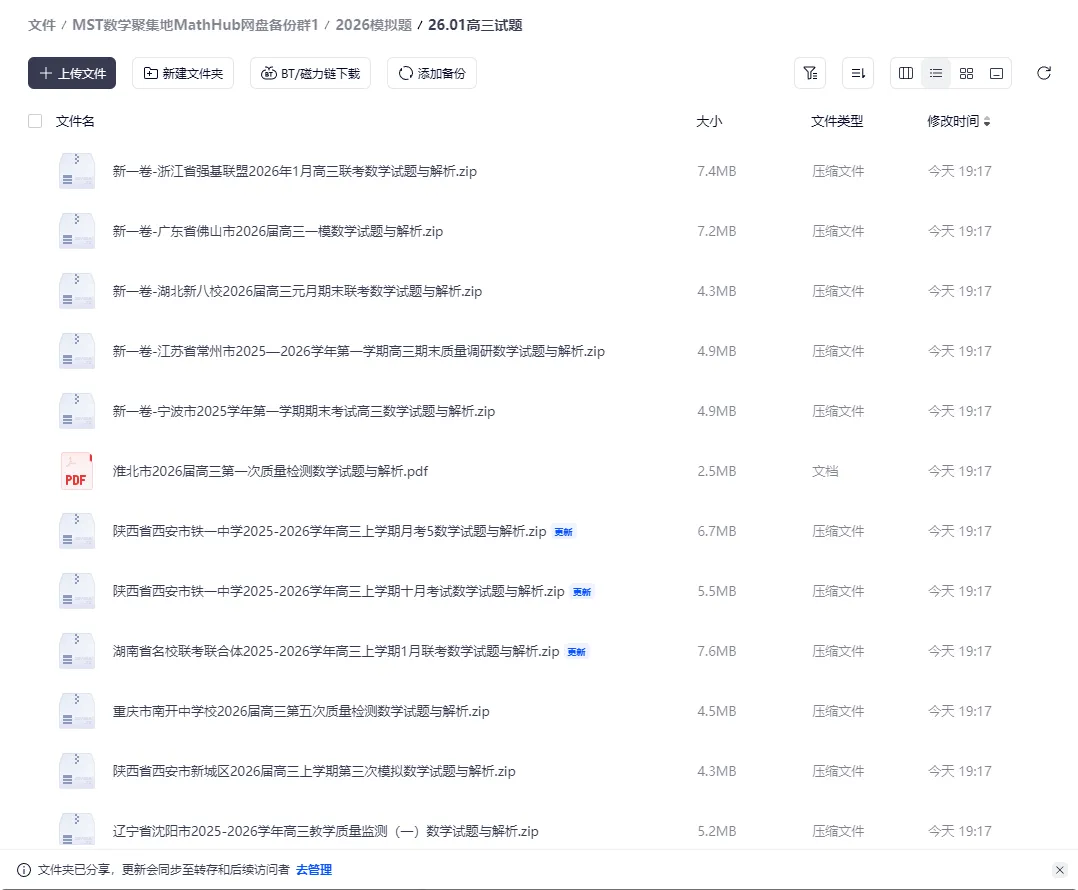This screenshot has width=1078, height=890.
Task: Open the file filter options
Action: click(x=810, y=73)
